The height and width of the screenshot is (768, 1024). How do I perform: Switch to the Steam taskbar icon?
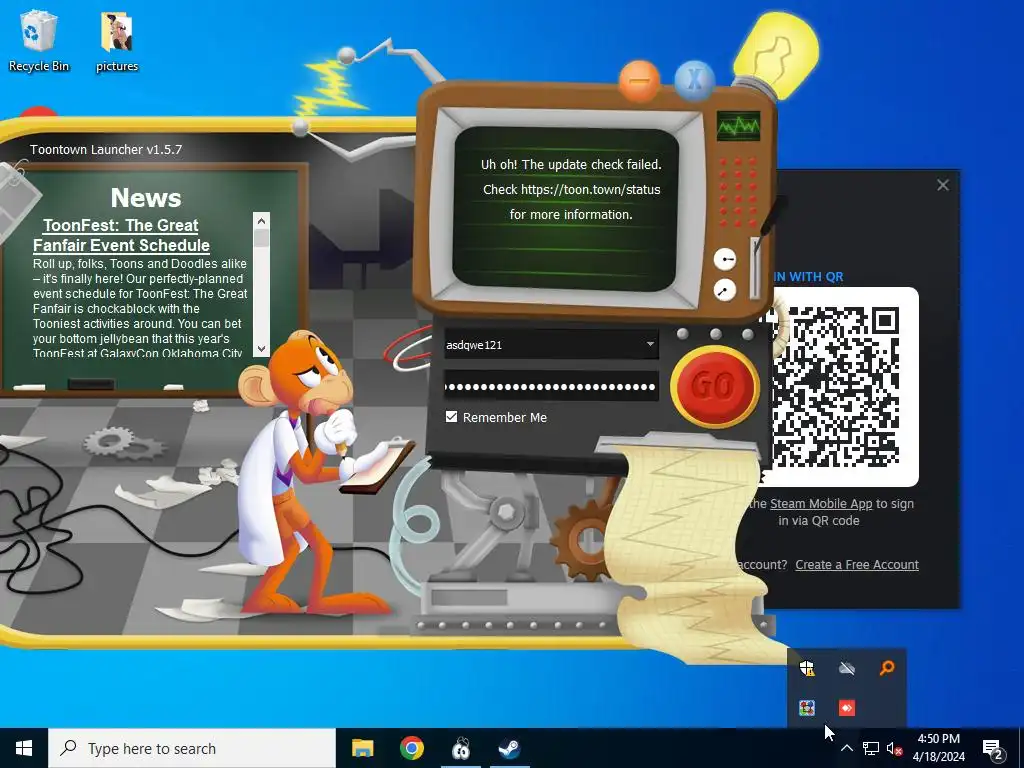pos(509,748)
